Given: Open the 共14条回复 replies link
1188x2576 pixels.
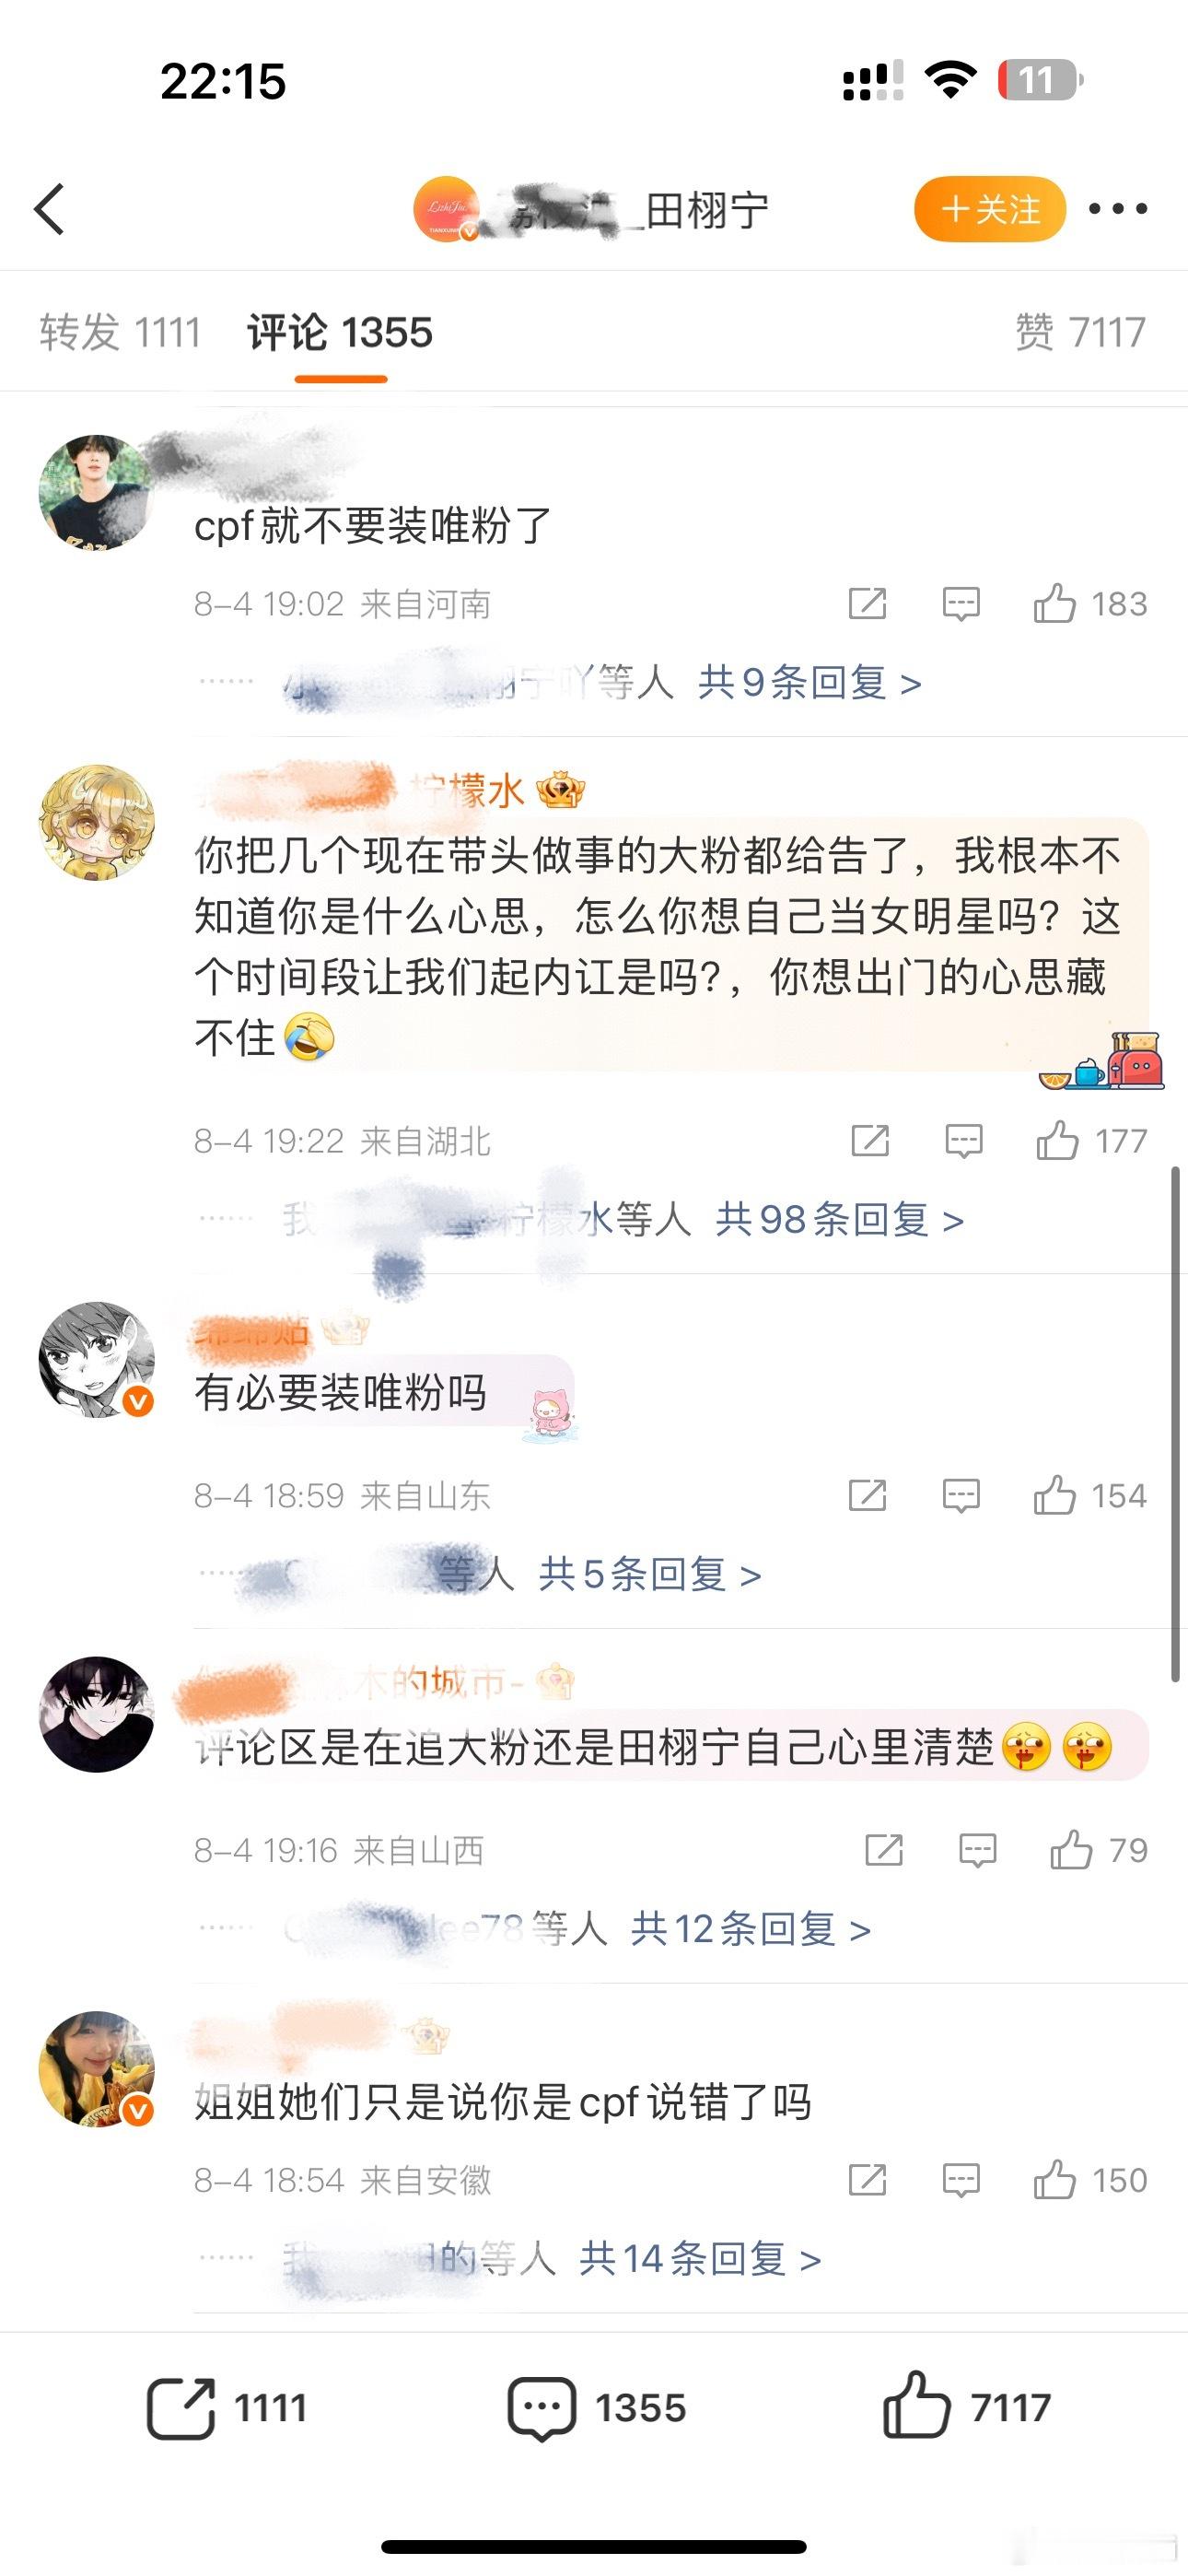Looking at the screenshot, I should pyautogui.click(x=700, y=2258).
